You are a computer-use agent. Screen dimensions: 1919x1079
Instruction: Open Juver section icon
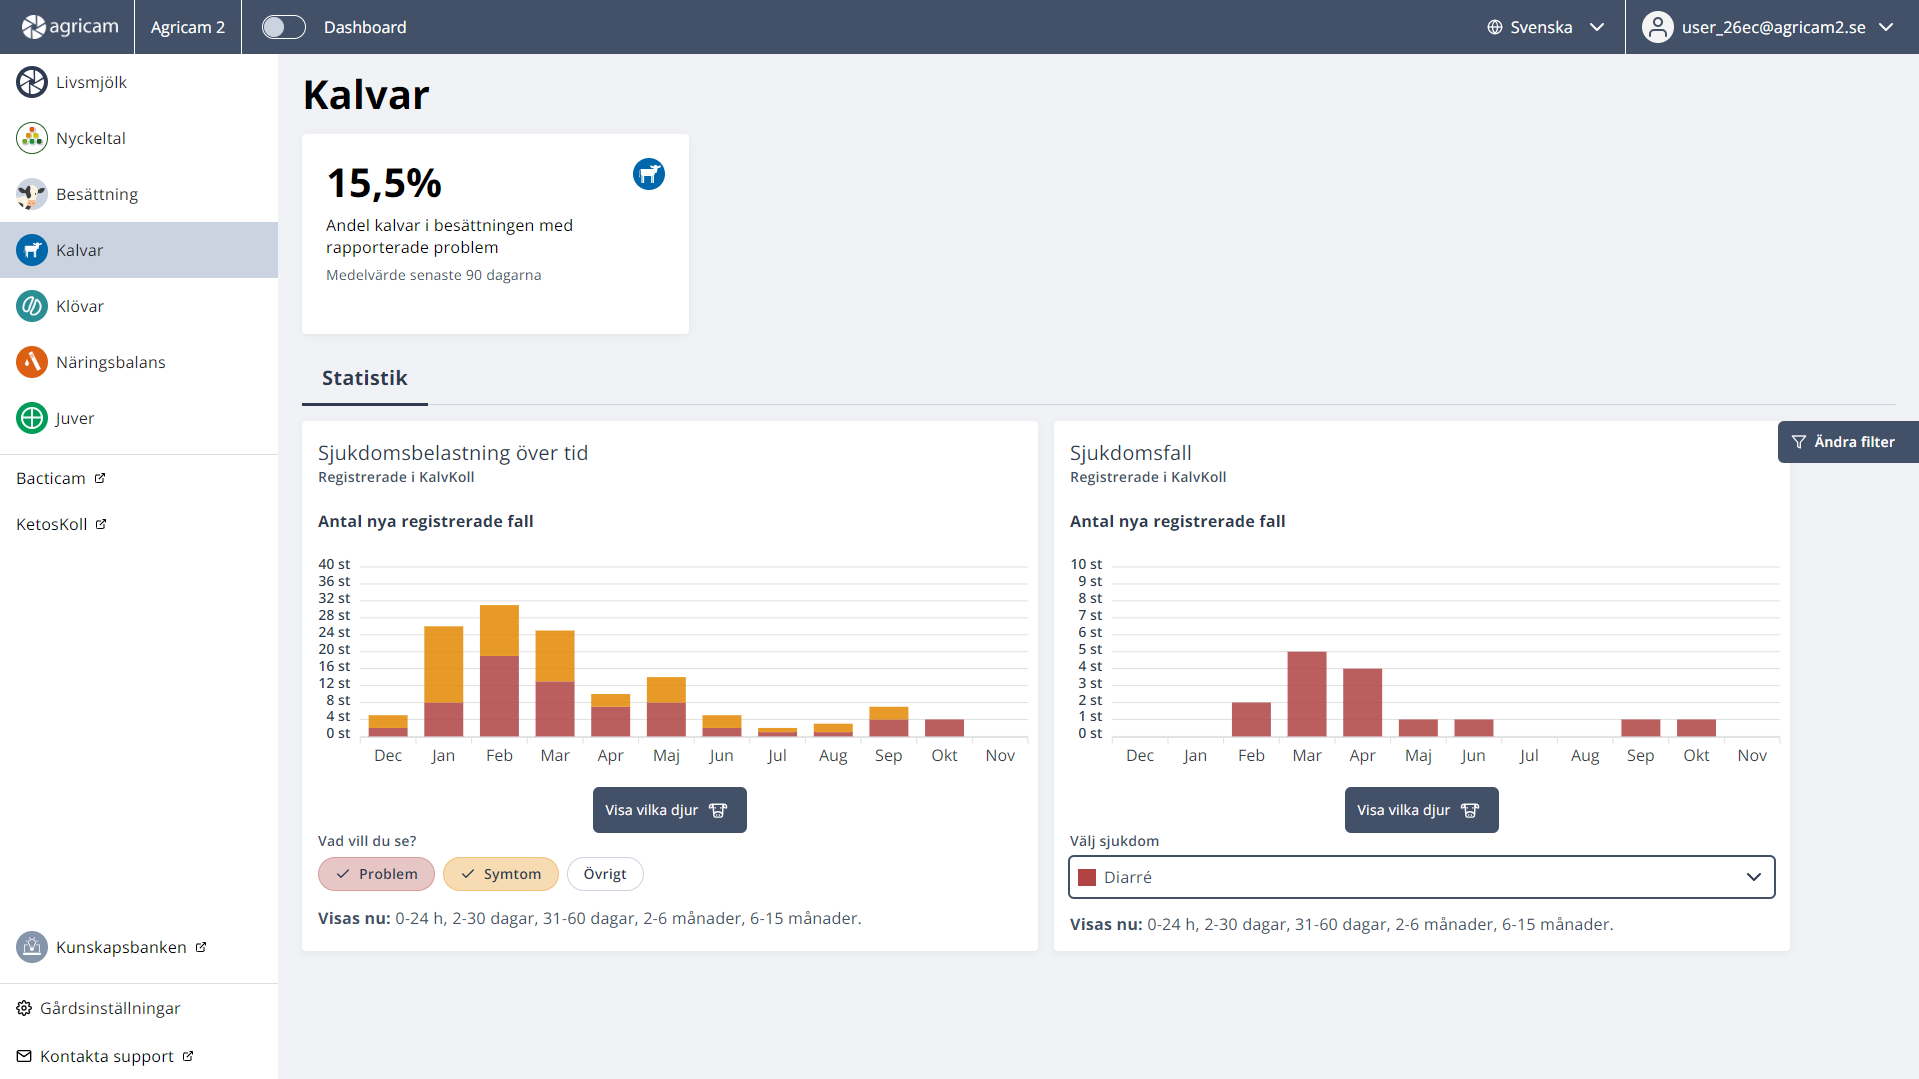coord(32,418)
